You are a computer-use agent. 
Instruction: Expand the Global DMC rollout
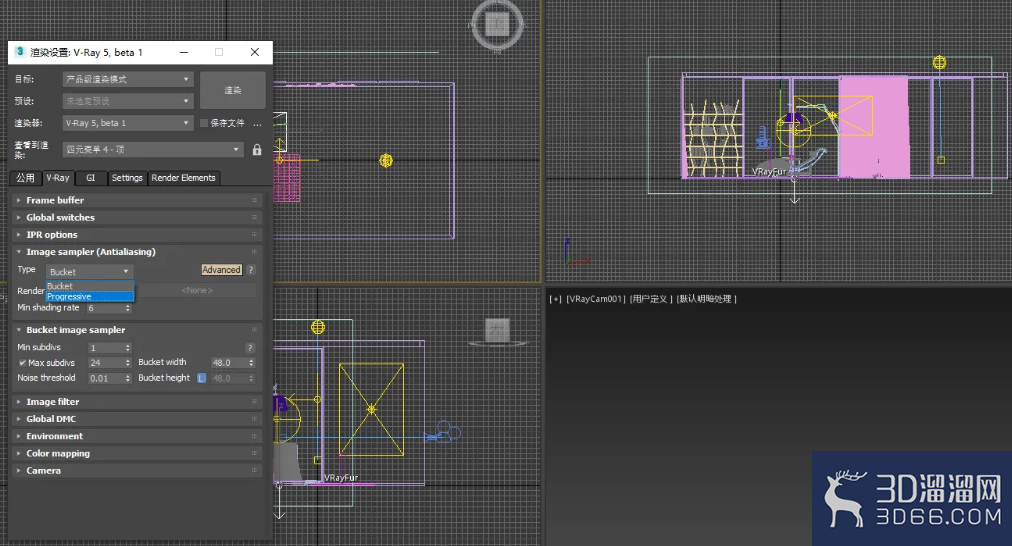coord(137,419)
